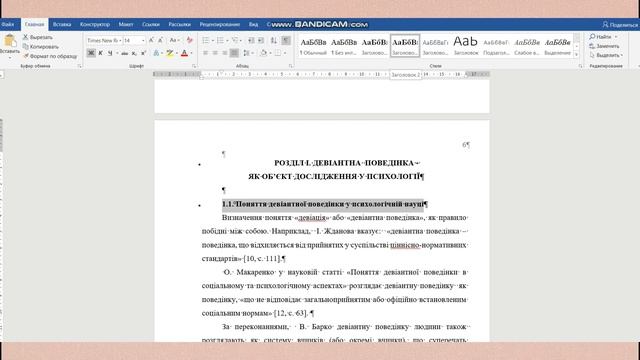Click the multilevel list icon

235,40
